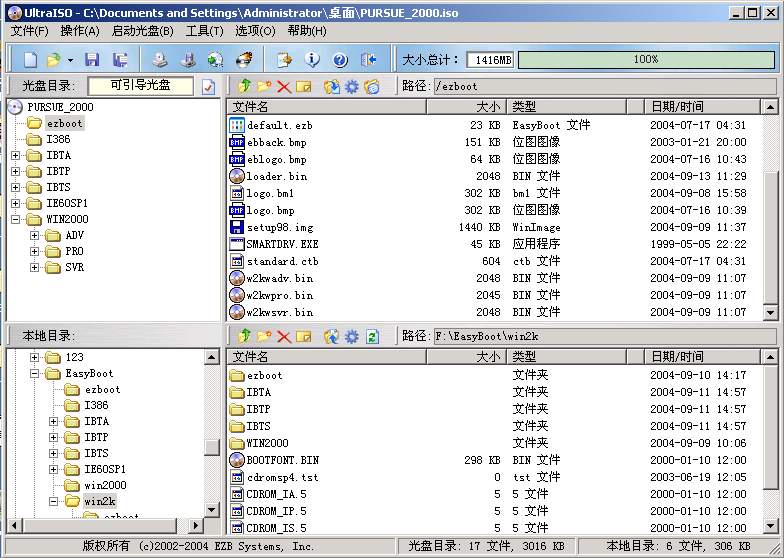Click disc file list scroll-down arrow
784x558 pixels.
770,313
